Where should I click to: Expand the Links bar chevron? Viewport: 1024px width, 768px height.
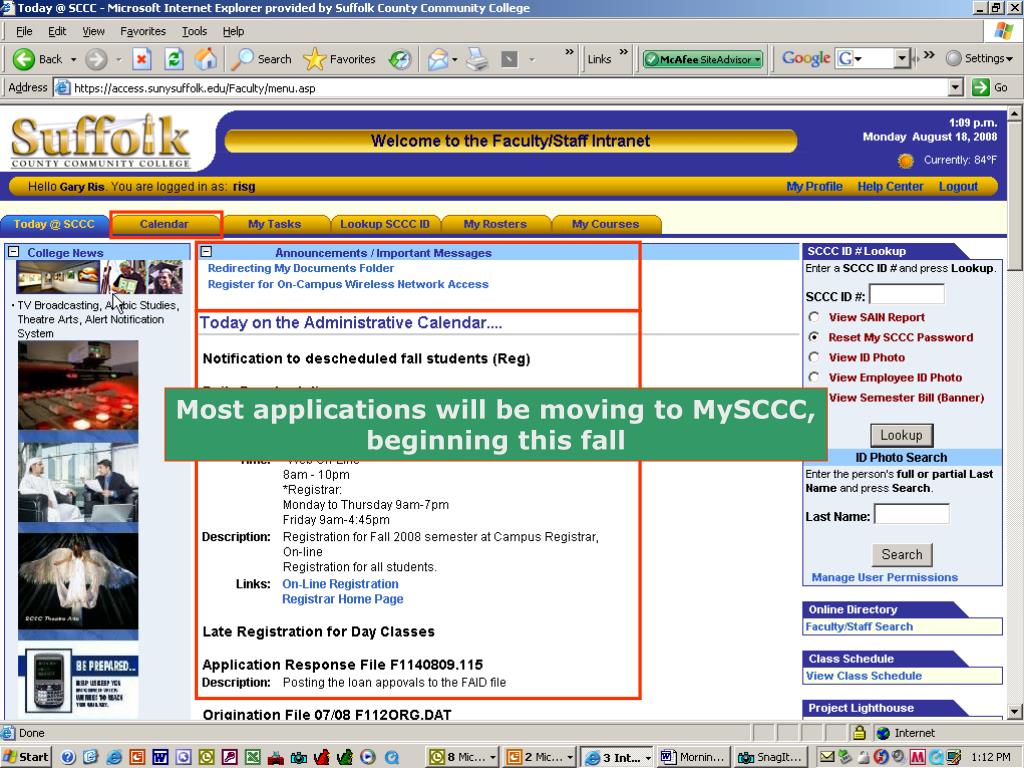pos(624,52)
